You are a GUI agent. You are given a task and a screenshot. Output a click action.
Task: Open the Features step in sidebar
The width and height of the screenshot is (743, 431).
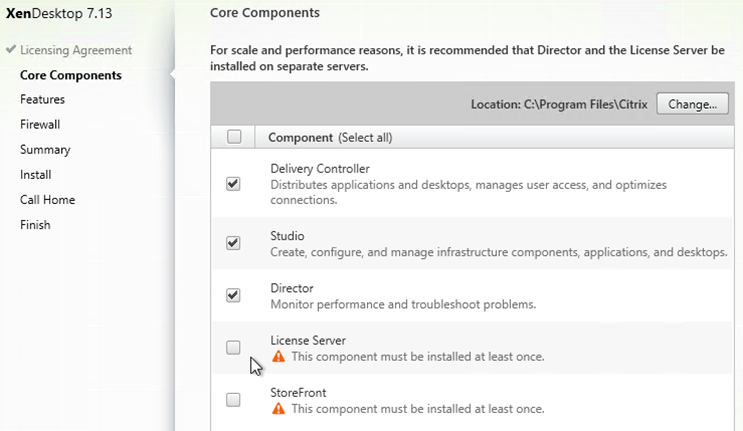(x=42, y=99)
